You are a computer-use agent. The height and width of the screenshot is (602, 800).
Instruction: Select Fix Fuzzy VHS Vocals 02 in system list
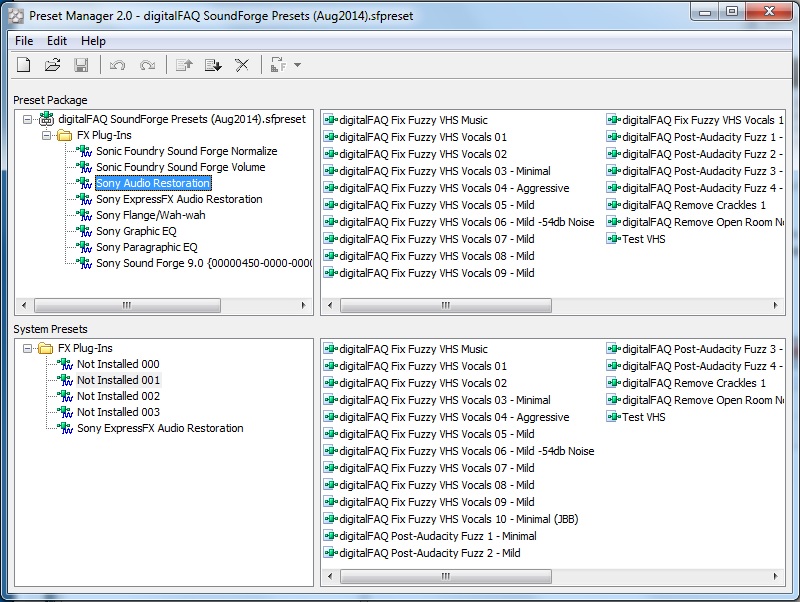423,383
